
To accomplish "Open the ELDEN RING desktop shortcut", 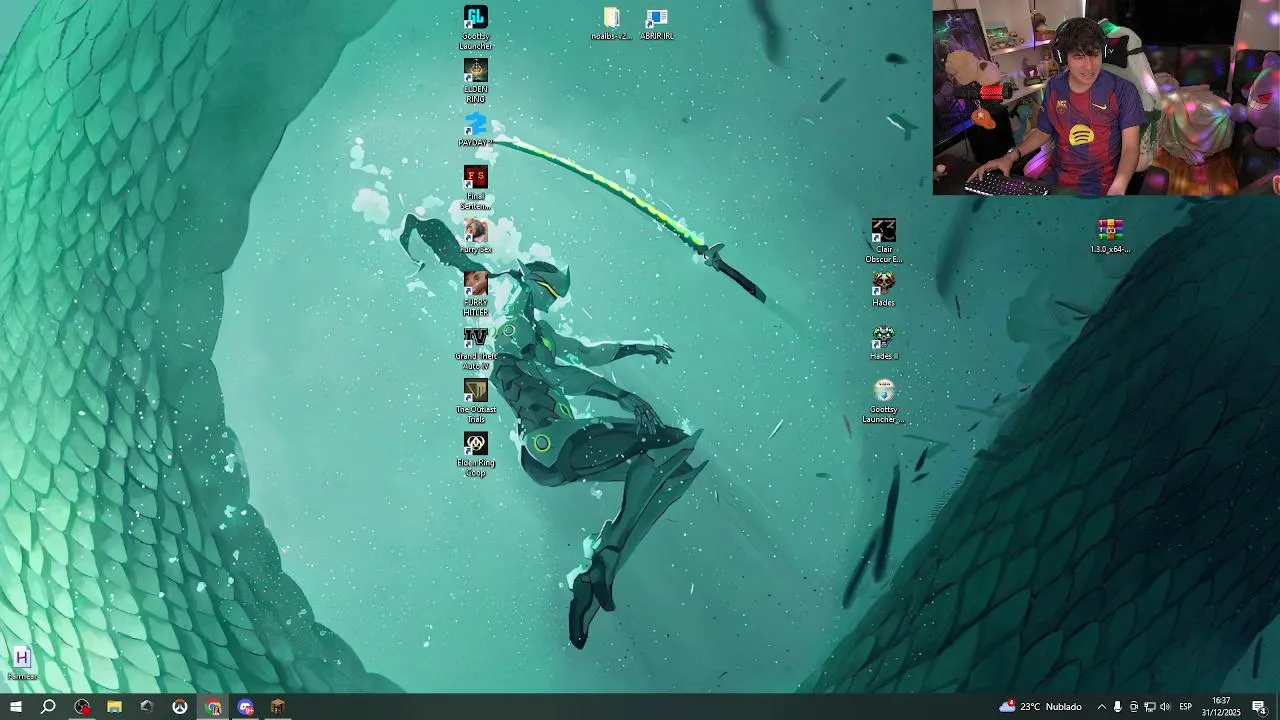I will point(476,81).
